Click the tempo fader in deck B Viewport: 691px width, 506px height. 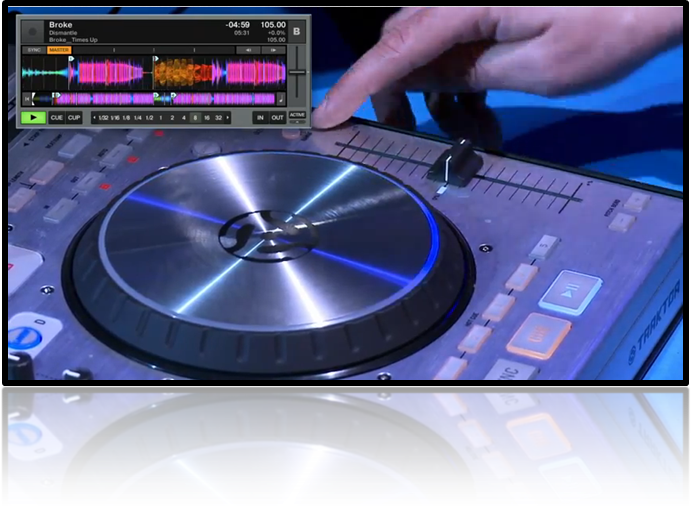click(296, 72)
